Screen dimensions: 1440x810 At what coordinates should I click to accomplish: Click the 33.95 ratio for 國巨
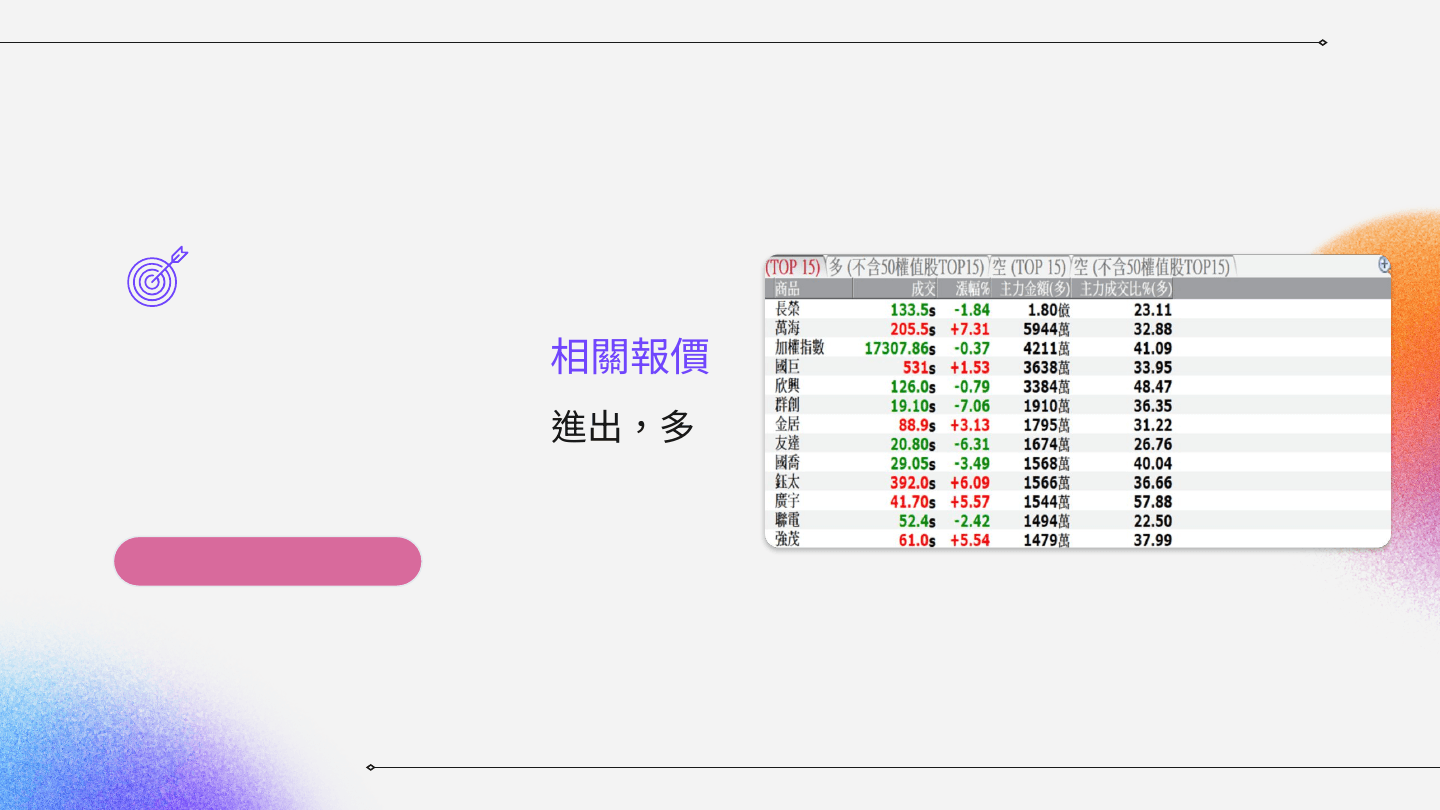1152,367
